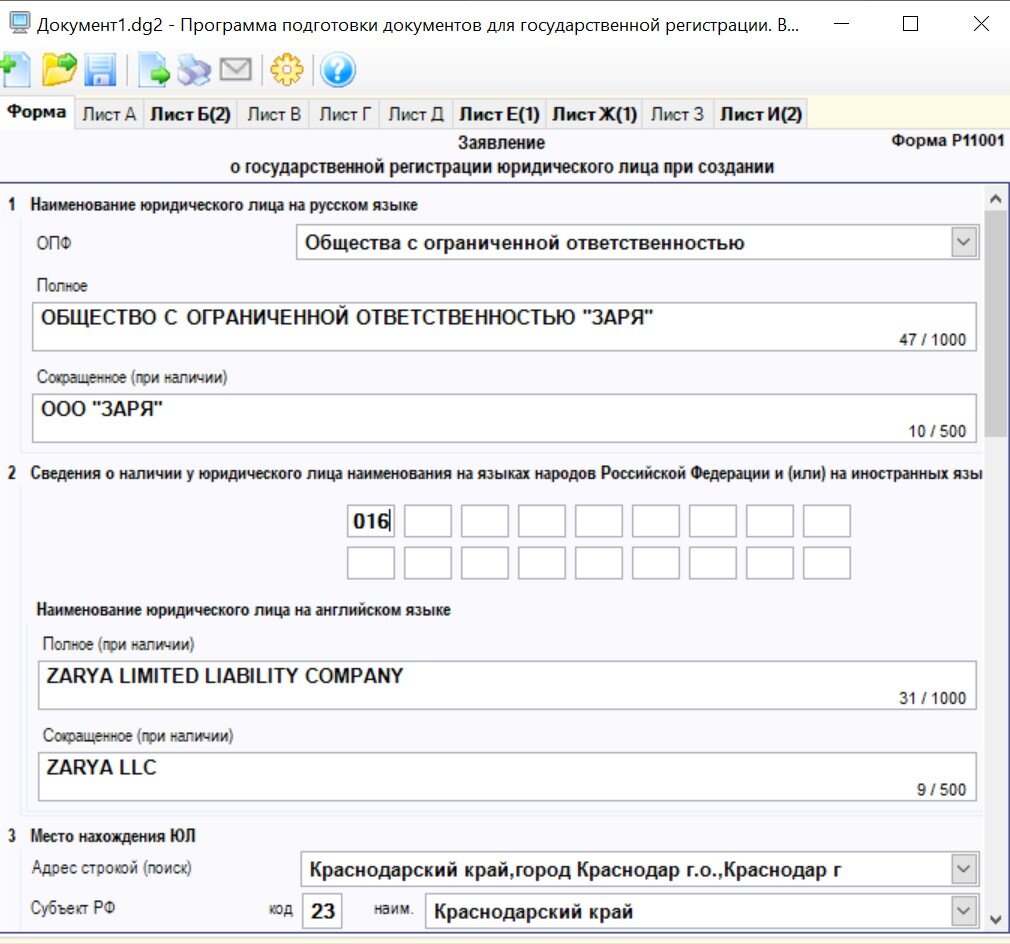The image size is (1010, 944).
Task: Send document by envelope mail icon
Action: point(236,70)
